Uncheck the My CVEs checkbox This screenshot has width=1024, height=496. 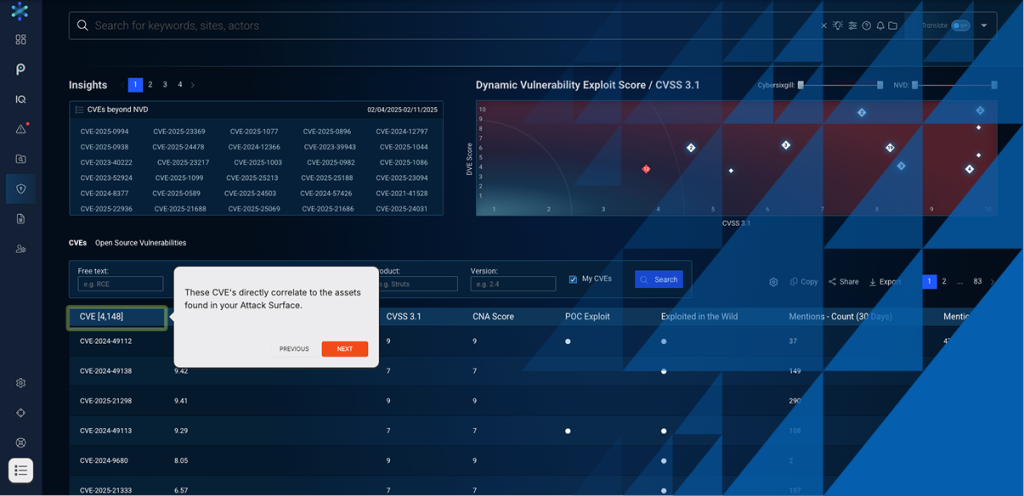click(x=573, y=279)
